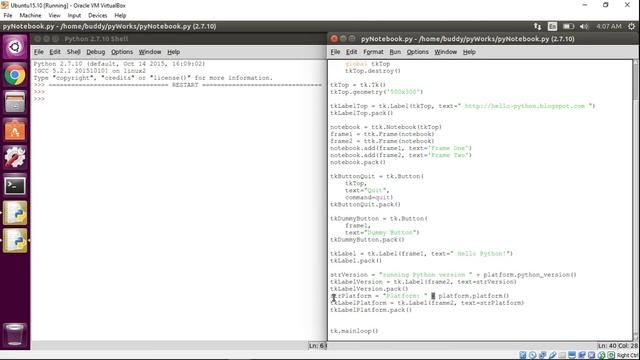Open Window menu in pyNotebook.py editor

[x=445, y=52]
